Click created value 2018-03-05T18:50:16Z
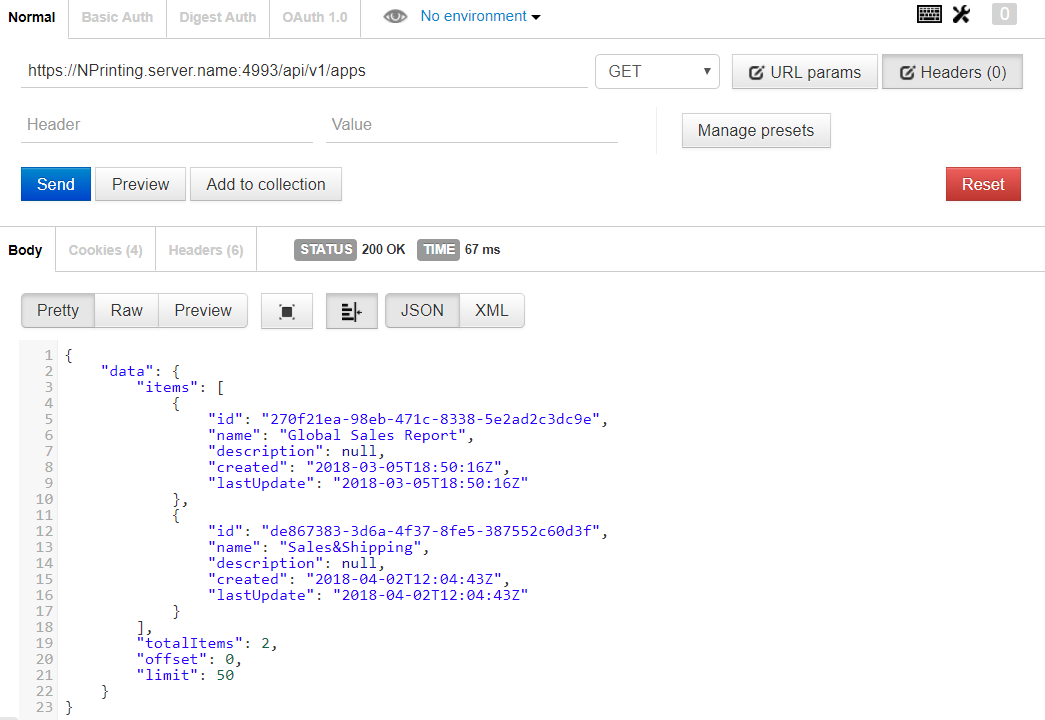 [x=404, y=467]
